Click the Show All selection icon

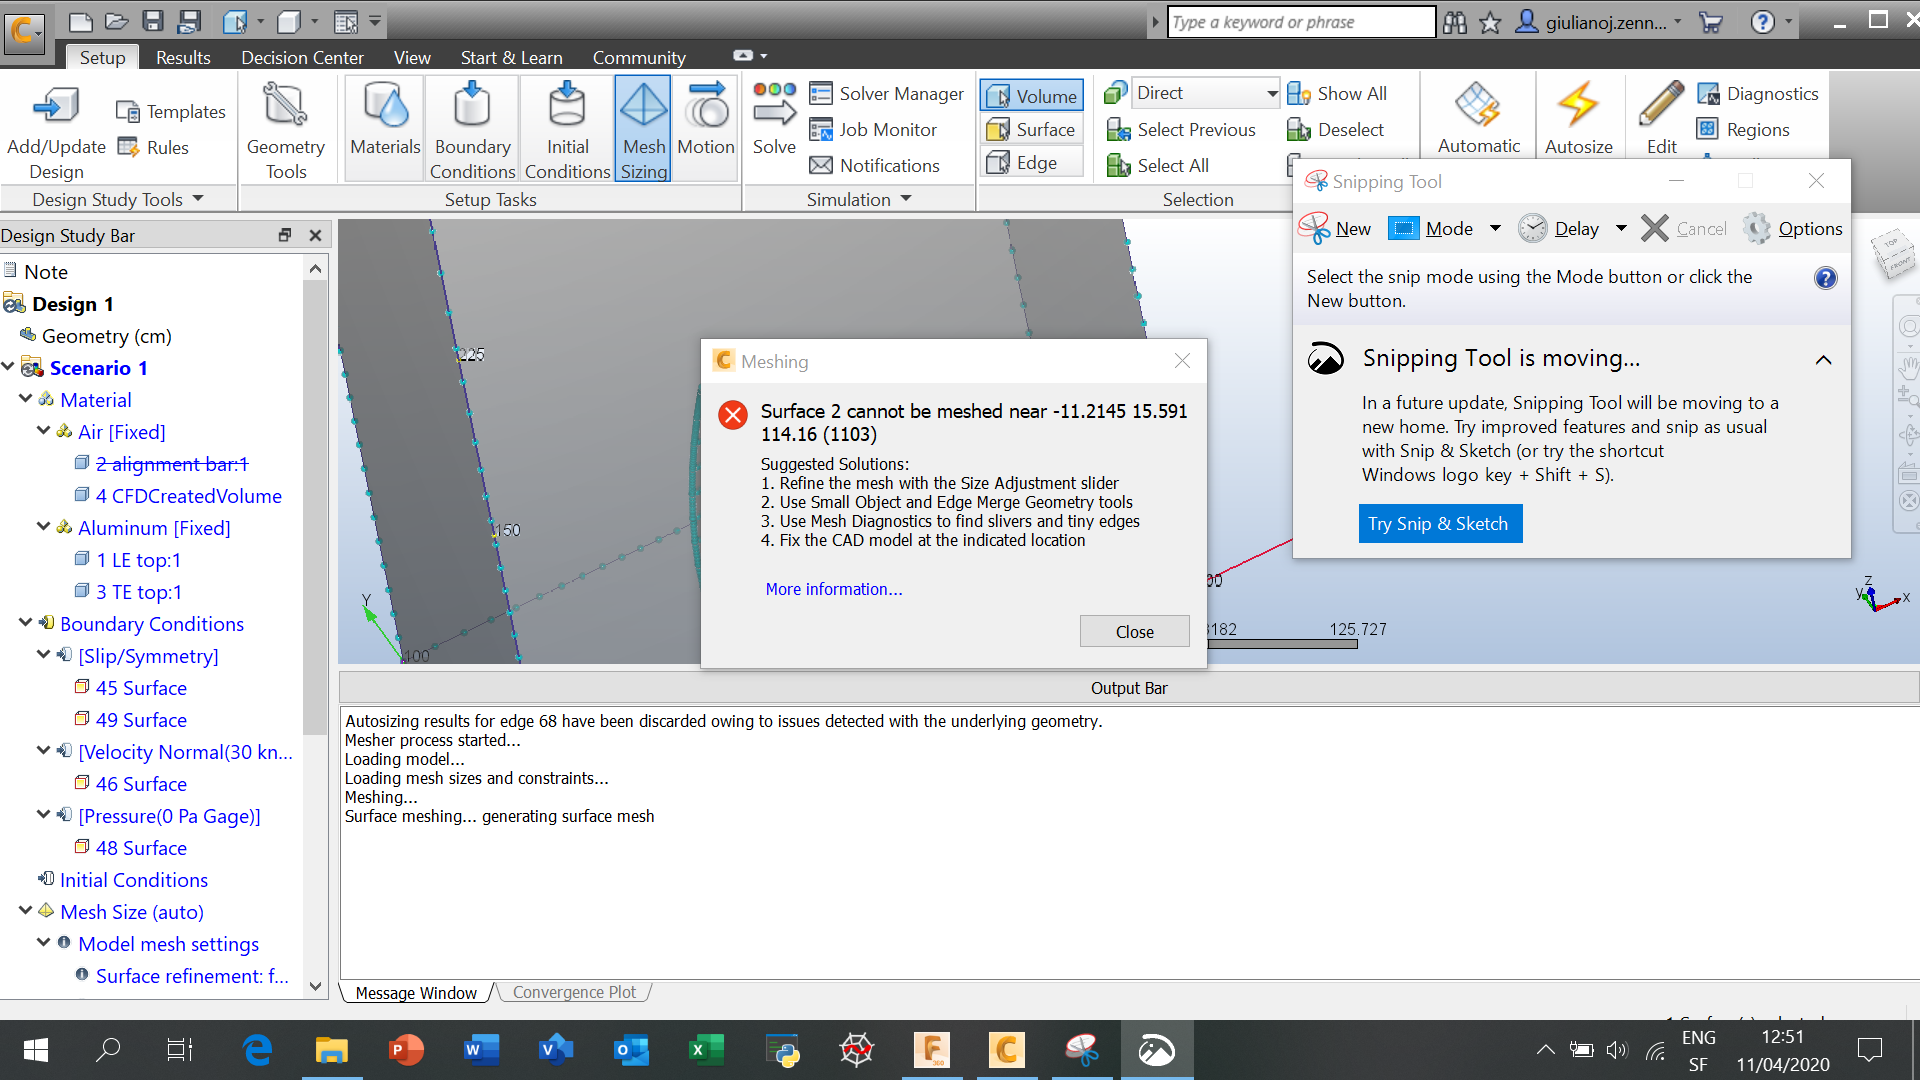coord(1337,93)
